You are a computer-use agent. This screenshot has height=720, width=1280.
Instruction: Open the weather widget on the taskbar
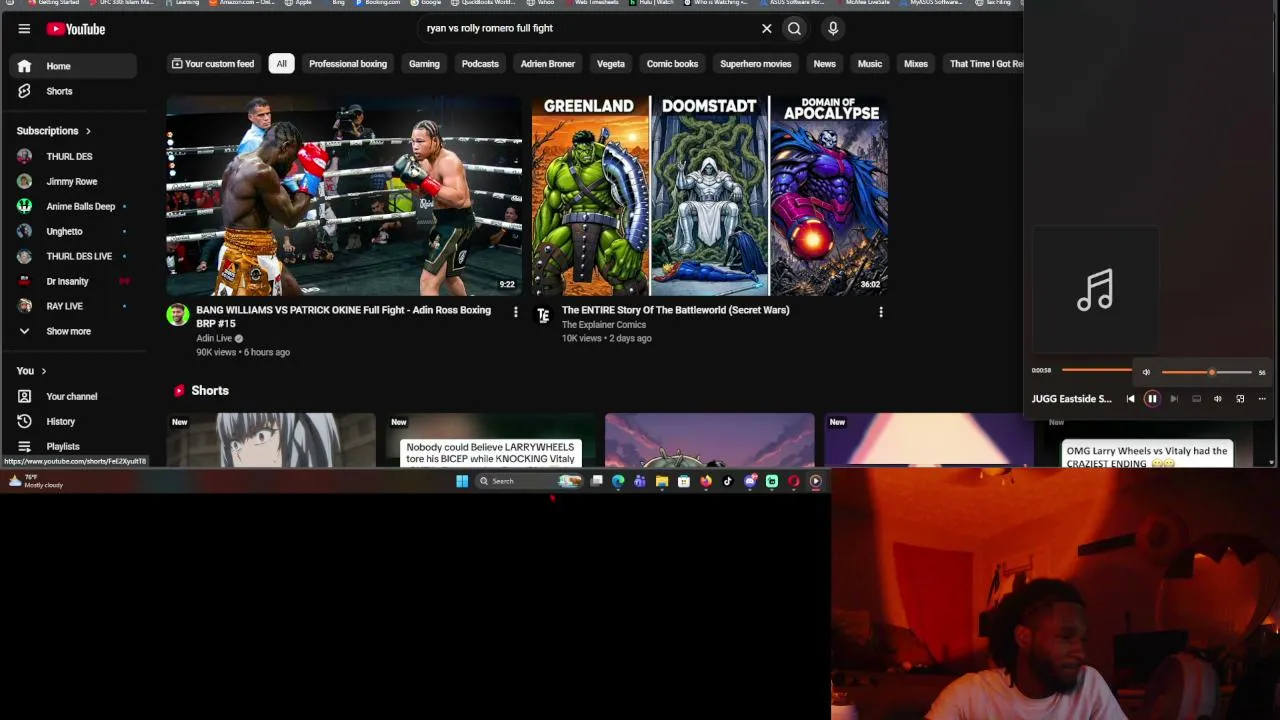click(36, 481)
